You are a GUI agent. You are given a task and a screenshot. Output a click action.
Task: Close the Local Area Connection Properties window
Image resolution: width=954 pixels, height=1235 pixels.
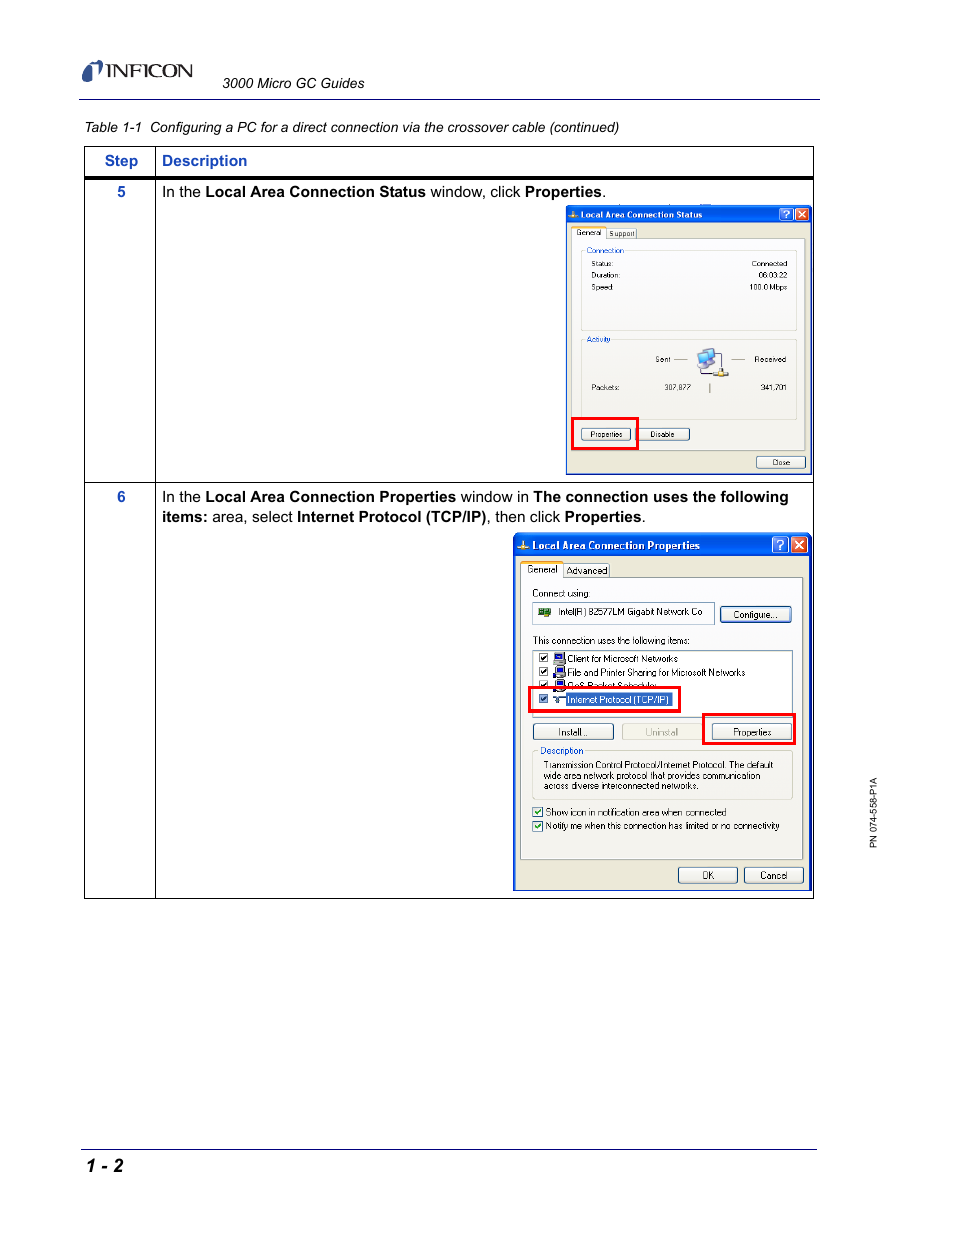[799, 545]
